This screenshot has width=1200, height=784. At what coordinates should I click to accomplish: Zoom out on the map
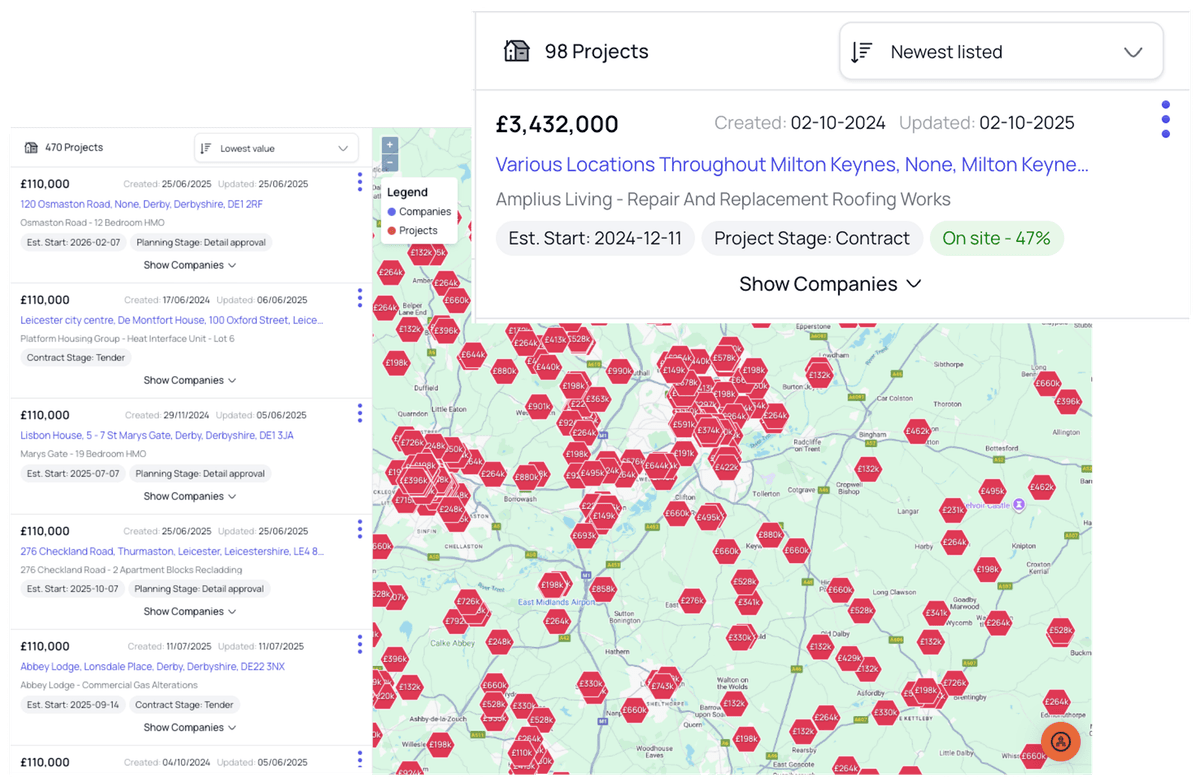tap(390, 162)
